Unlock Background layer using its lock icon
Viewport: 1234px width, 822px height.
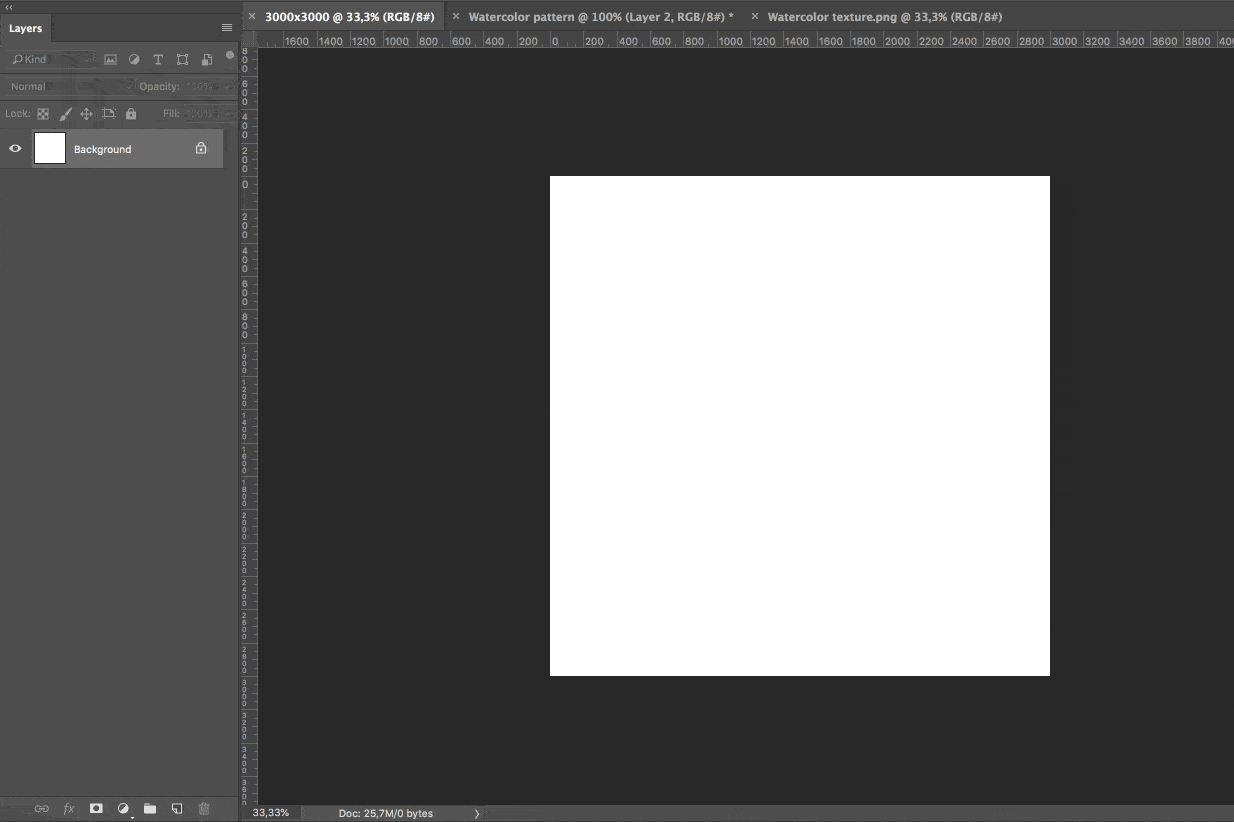pos(201,148)
